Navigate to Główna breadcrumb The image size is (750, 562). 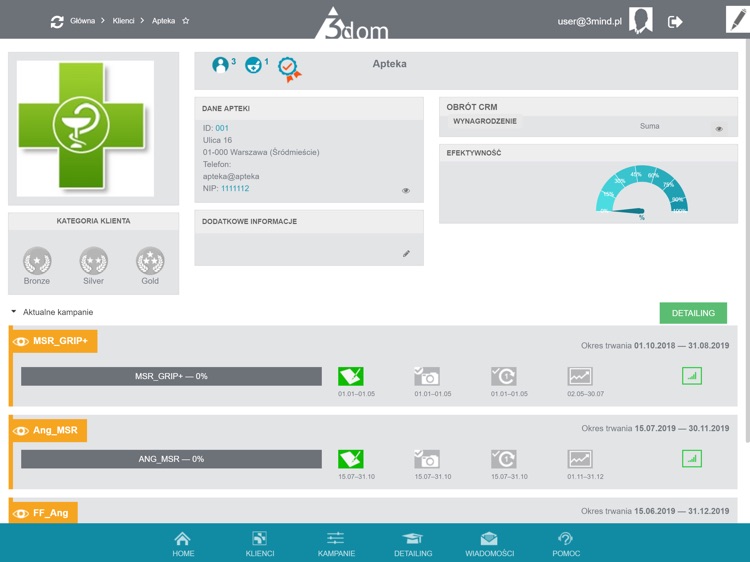(82, 21)
